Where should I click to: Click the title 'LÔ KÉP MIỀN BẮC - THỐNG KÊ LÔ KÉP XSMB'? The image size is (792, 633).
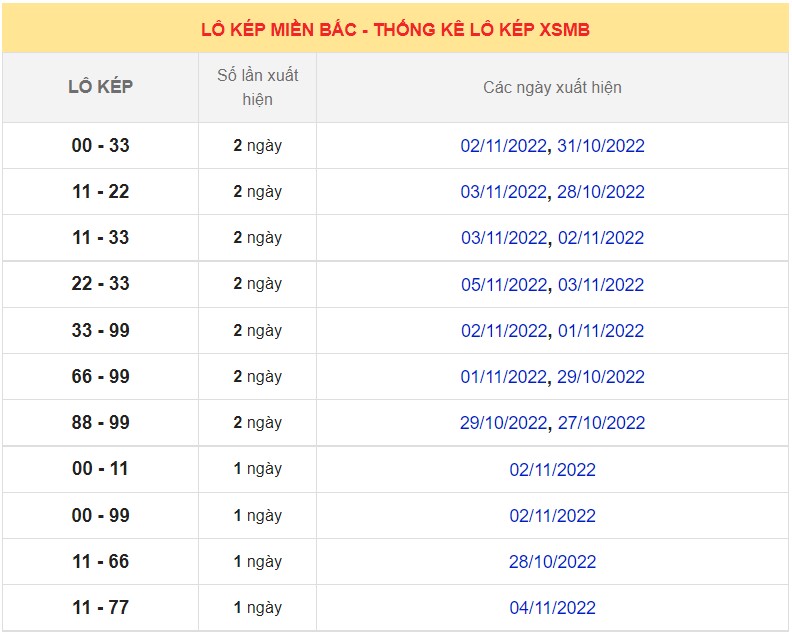(395, 30)
